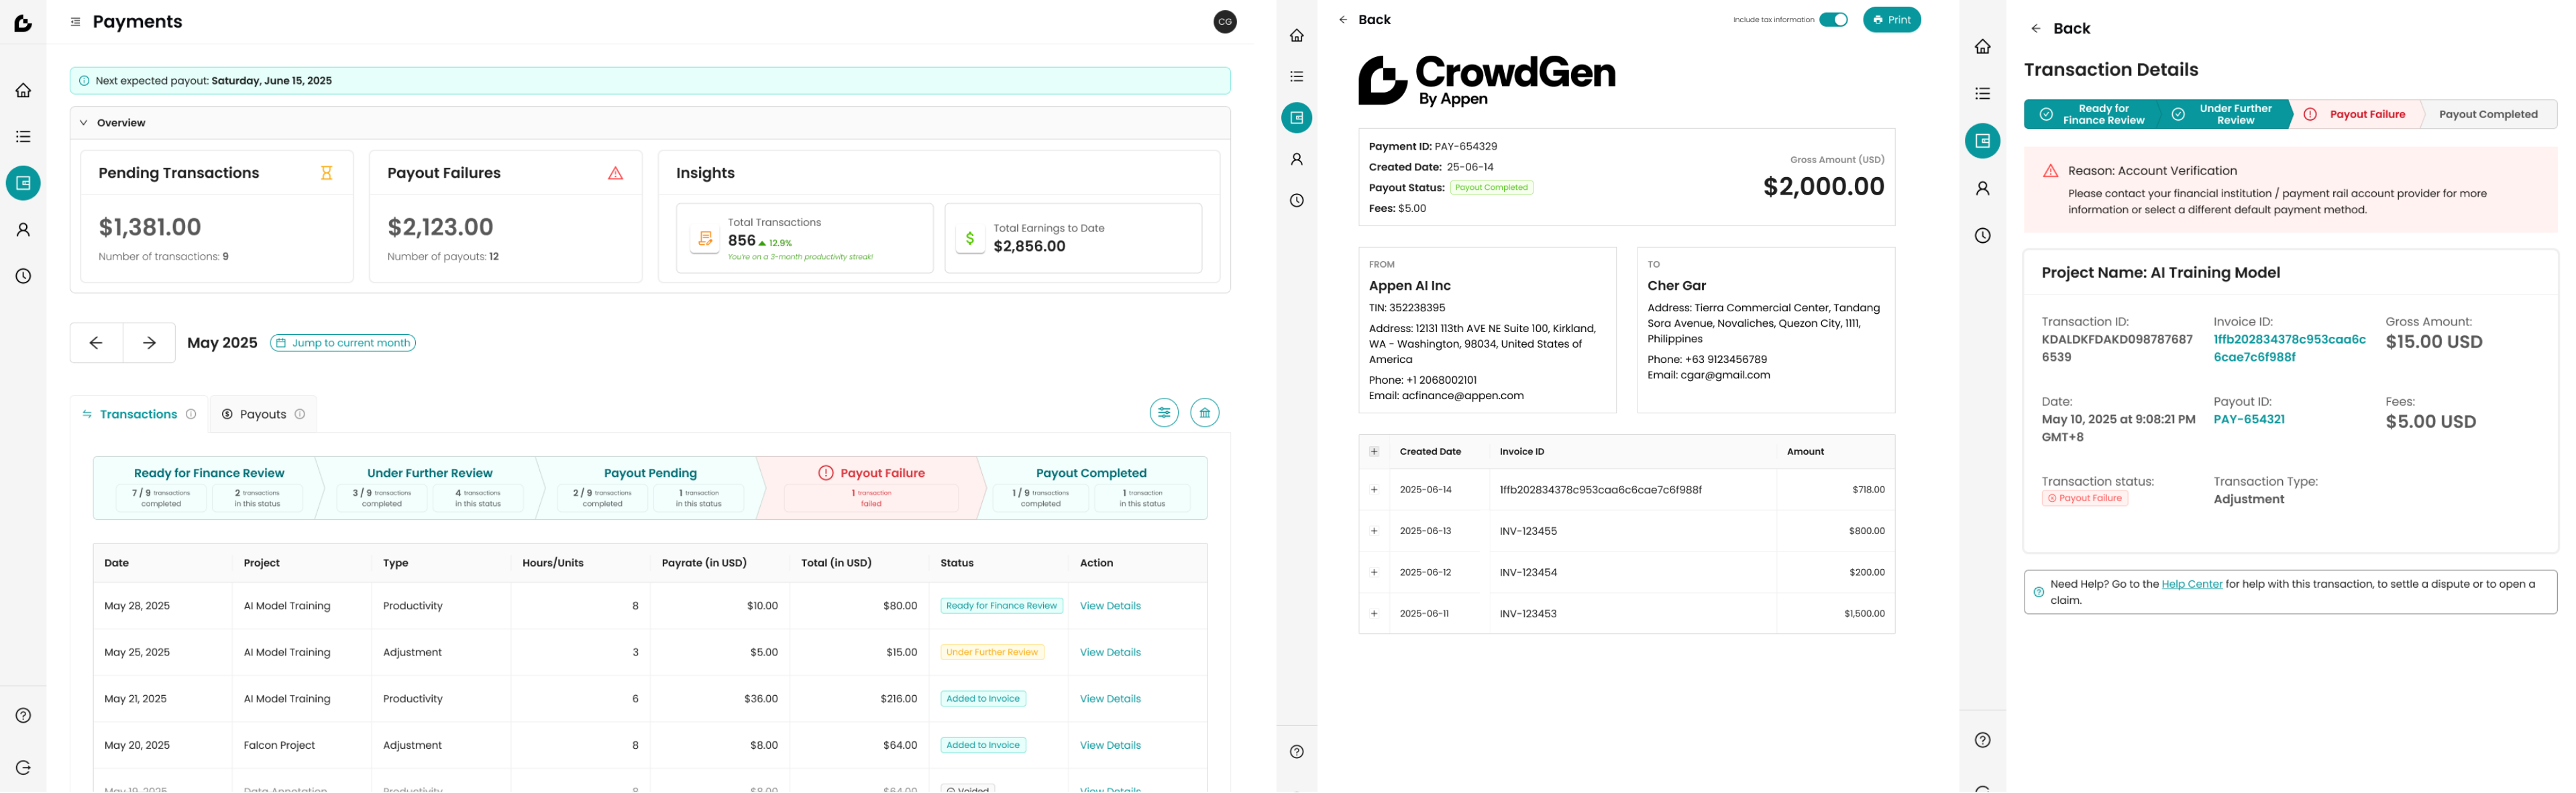Go Back from Transaction Details
2576x793 pixels.
click(x=2060, y=28)
